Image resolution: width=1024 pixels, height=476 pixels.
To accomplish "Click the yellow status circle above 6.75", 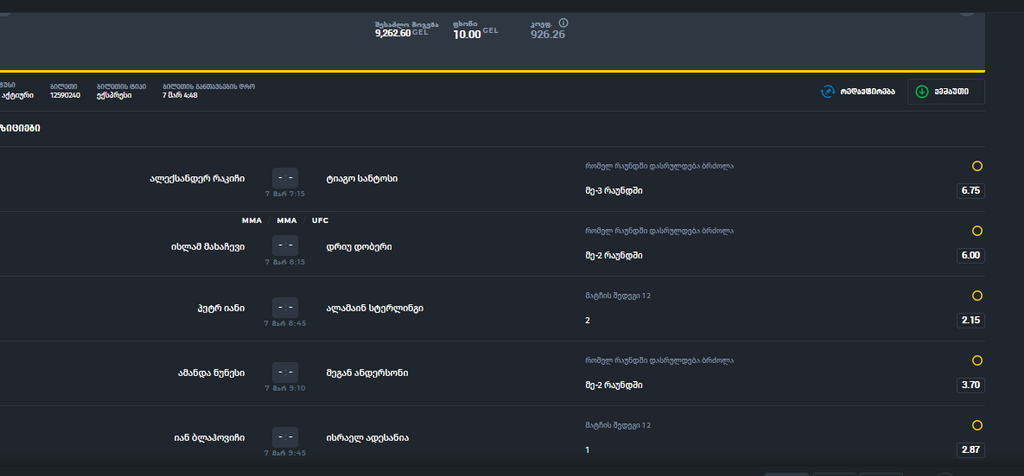I will 977,166.
